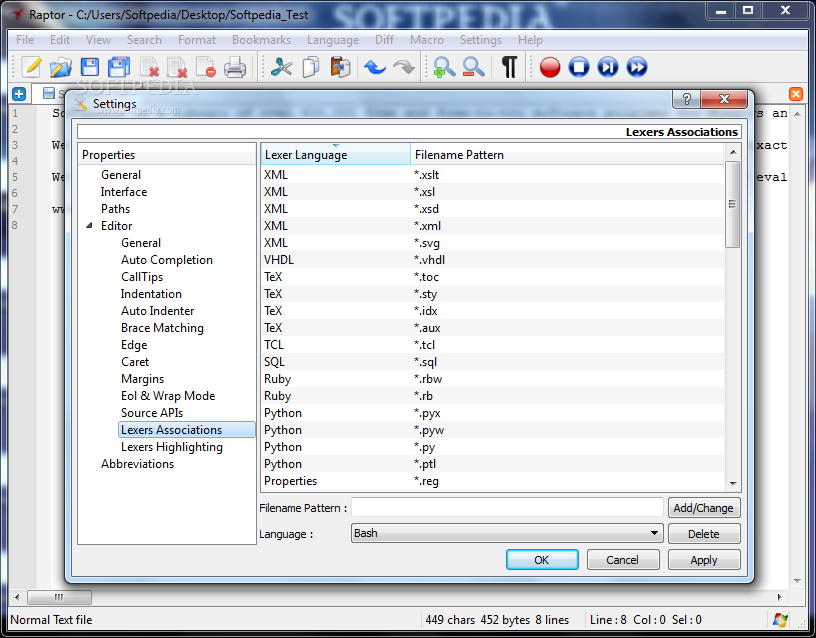Viewport: 816px width, 638px height.
Task: Select the Python *.pyw row
Action: [x=492, y=430]
